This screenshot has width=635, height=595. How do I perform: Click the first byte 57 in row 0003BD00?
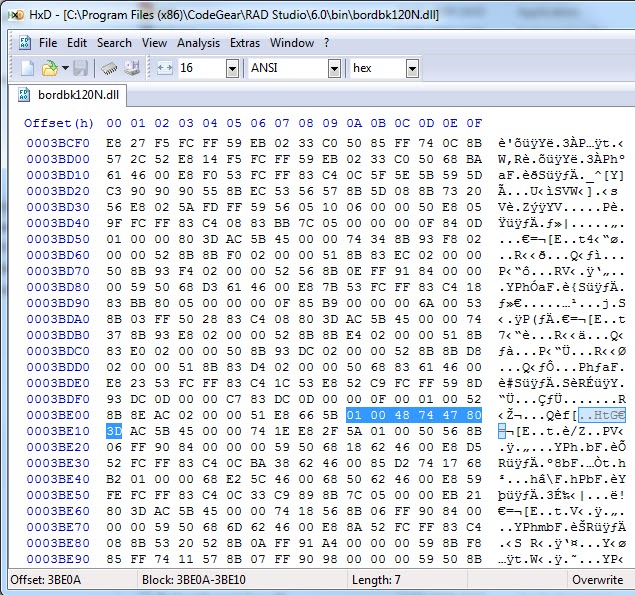[114, 159]
